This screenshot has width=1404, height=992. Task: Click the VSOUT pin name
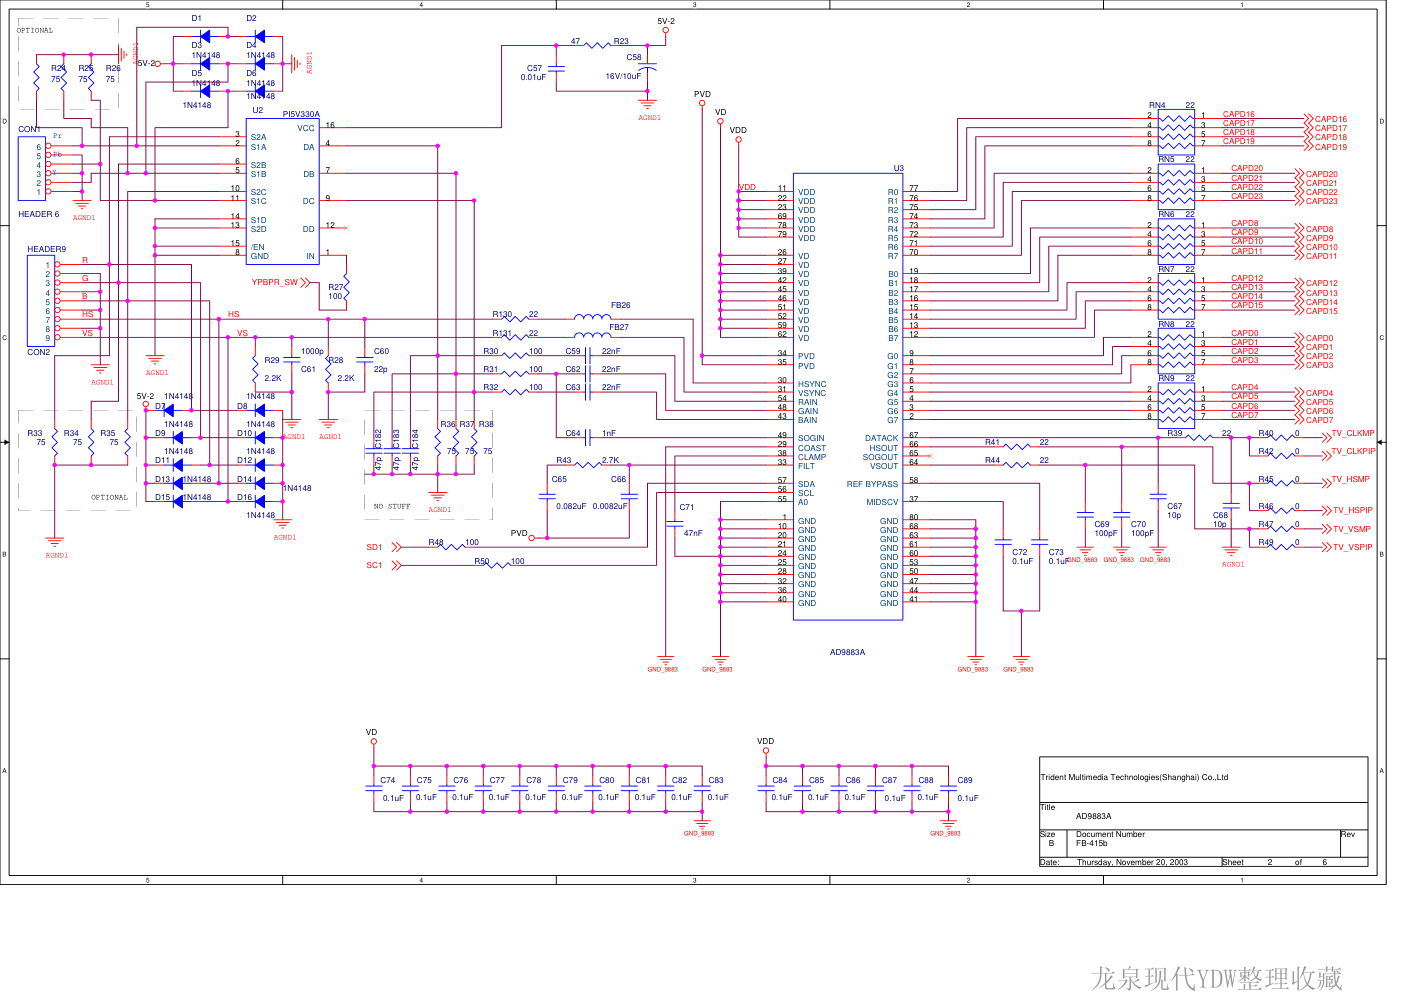[884, 466]
